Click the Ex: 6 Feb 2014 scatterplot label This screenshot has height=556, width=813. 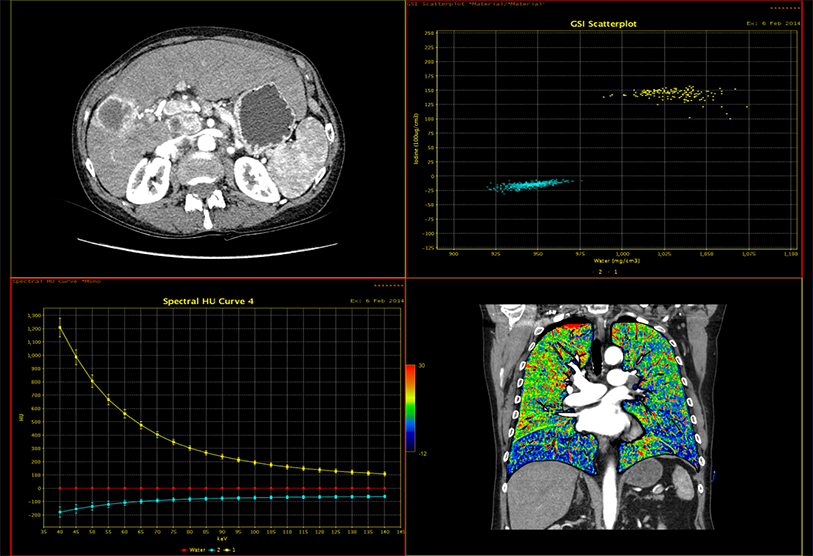pyautogui.click(x=773, y=24)
